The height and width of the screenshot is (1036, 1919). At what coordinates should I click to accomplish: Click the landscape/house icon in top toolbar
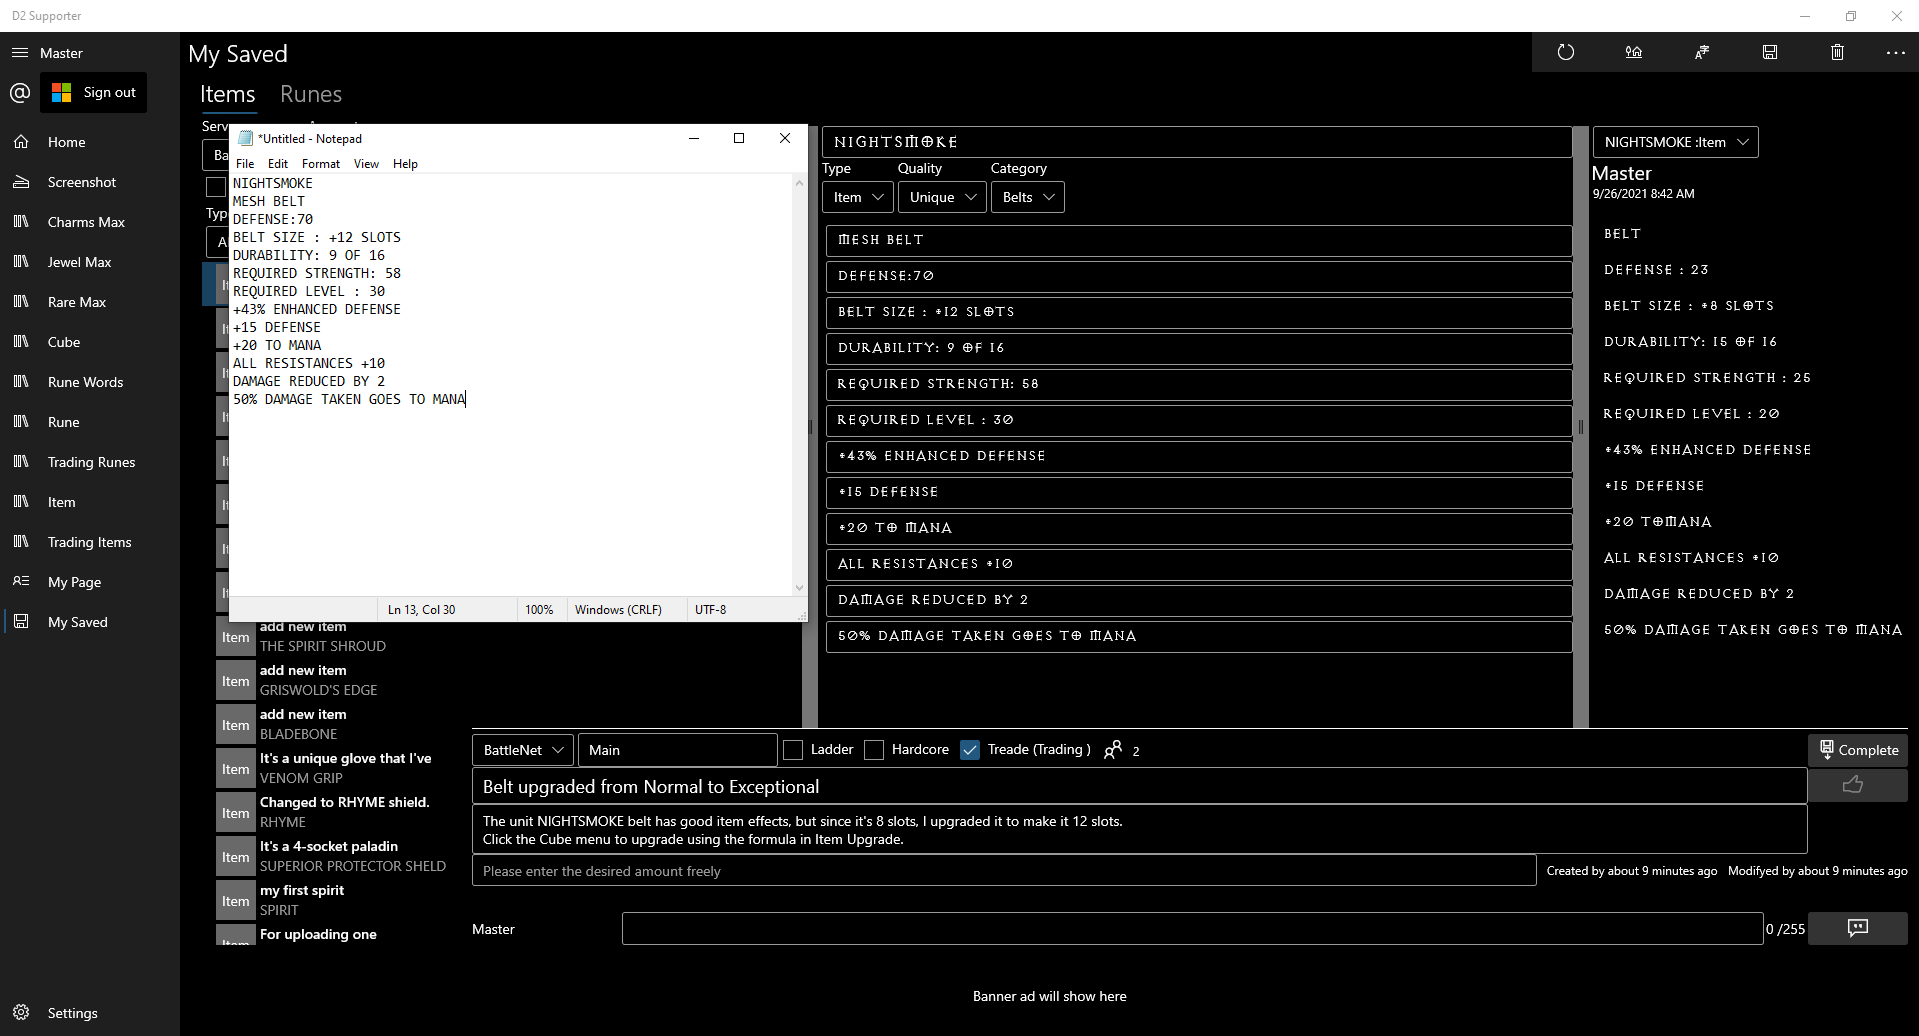pos(1634,52)
